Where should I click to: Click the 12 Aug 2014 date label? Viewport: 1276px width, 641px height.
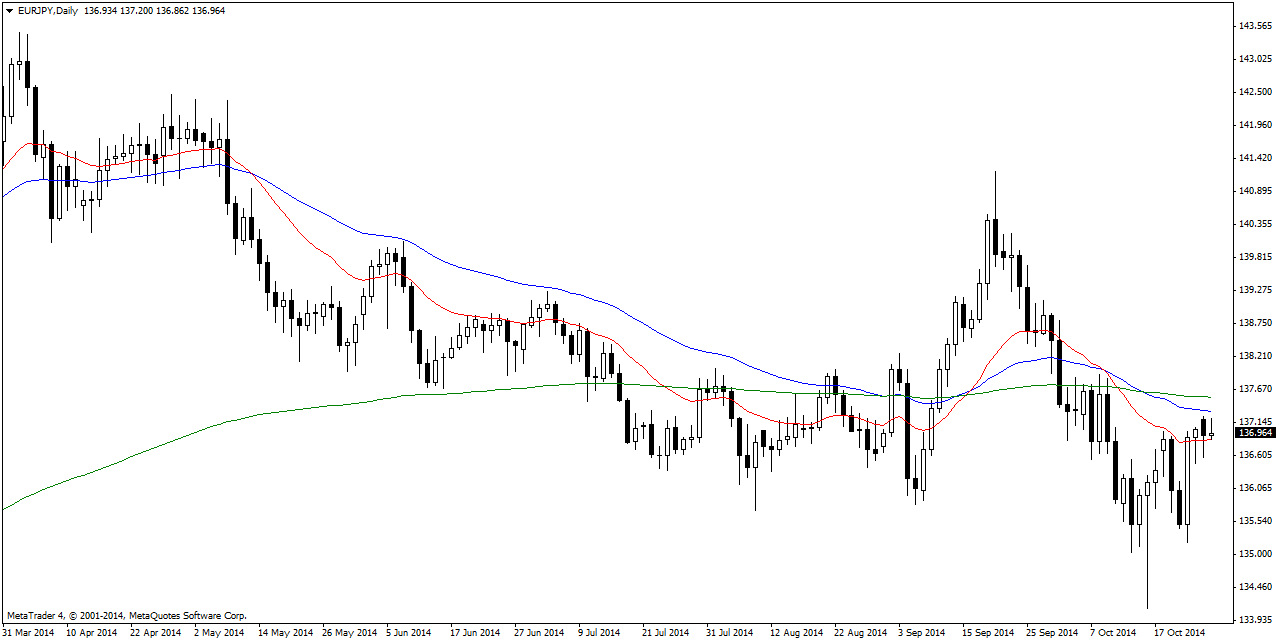797,633
